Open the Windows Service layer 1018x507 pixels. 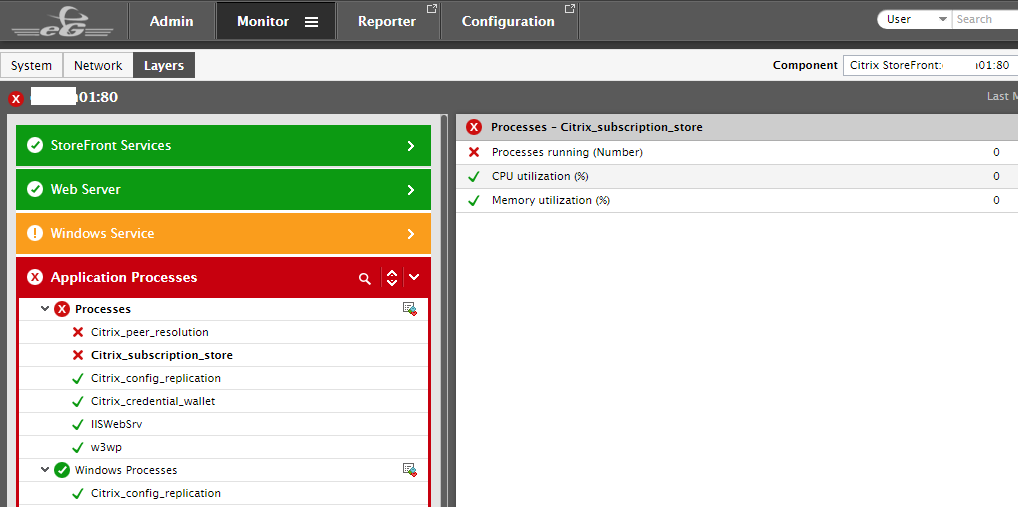tap(223, 234)
